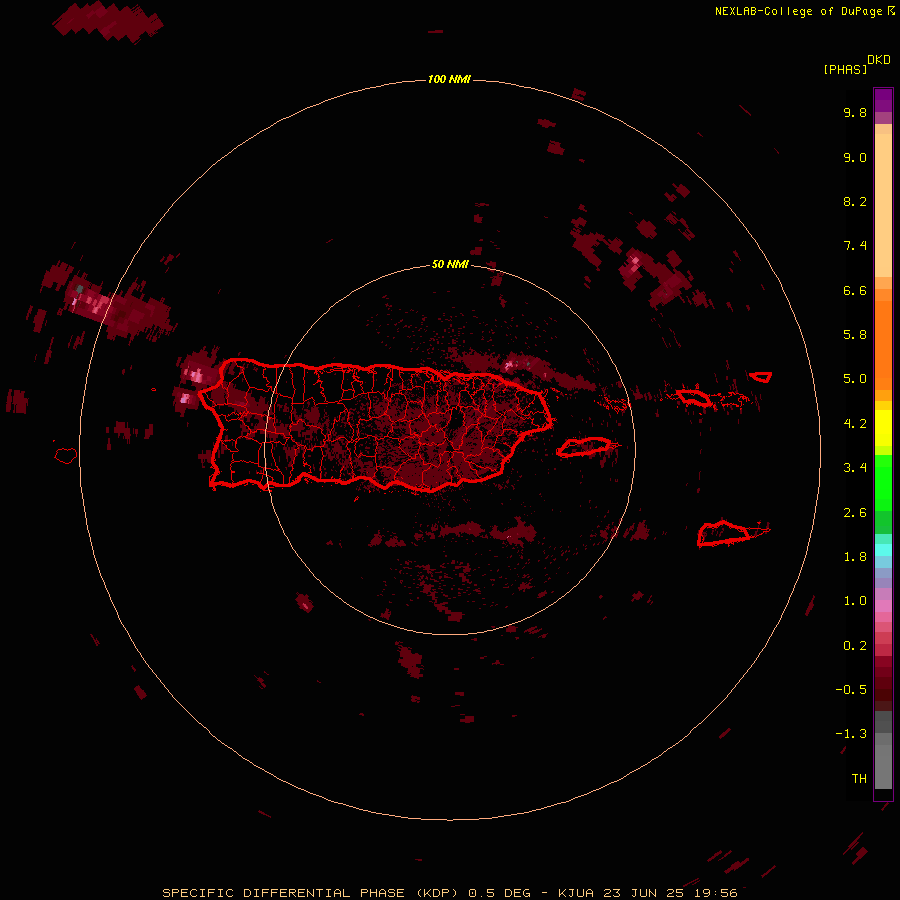Click the 7.4 value on the color scale

click(855, 246)
